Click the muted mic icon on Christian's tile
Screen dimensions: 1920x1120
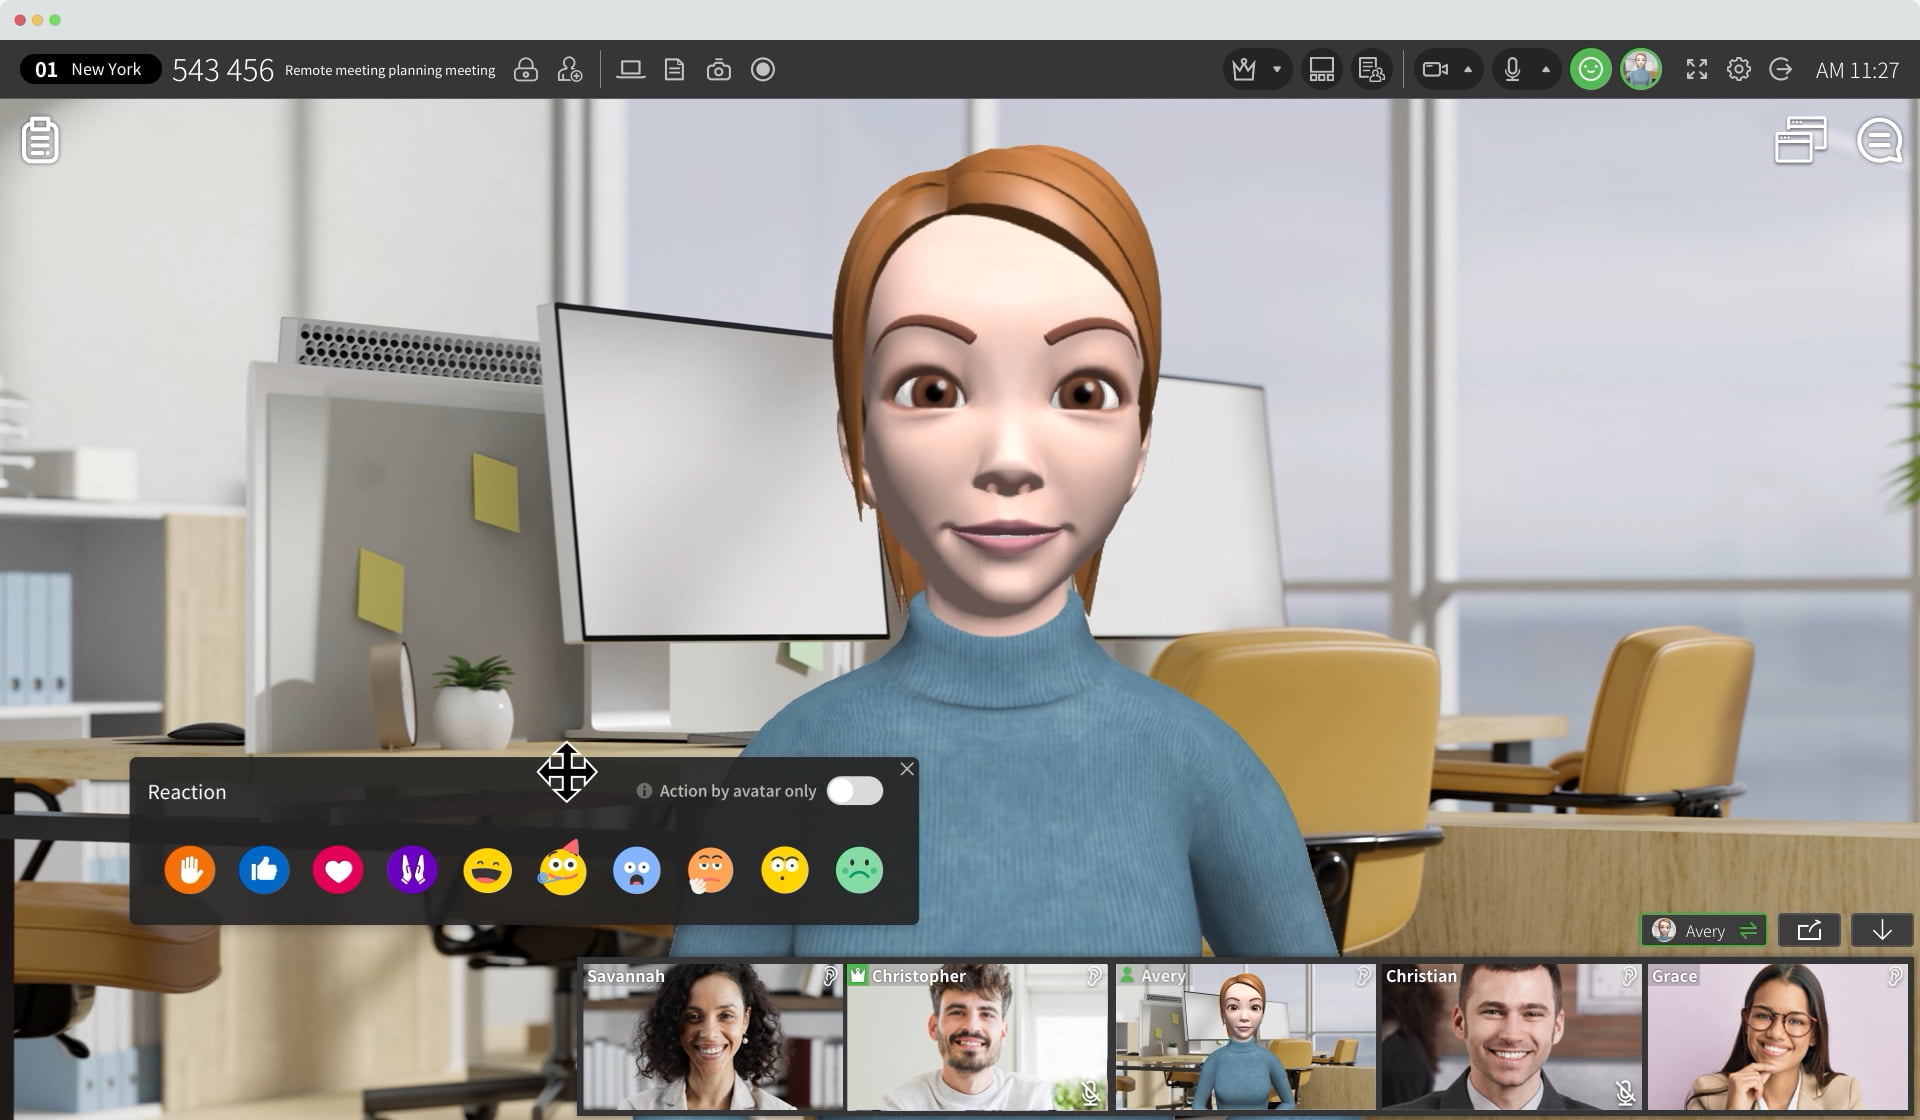(1625, 1093)
